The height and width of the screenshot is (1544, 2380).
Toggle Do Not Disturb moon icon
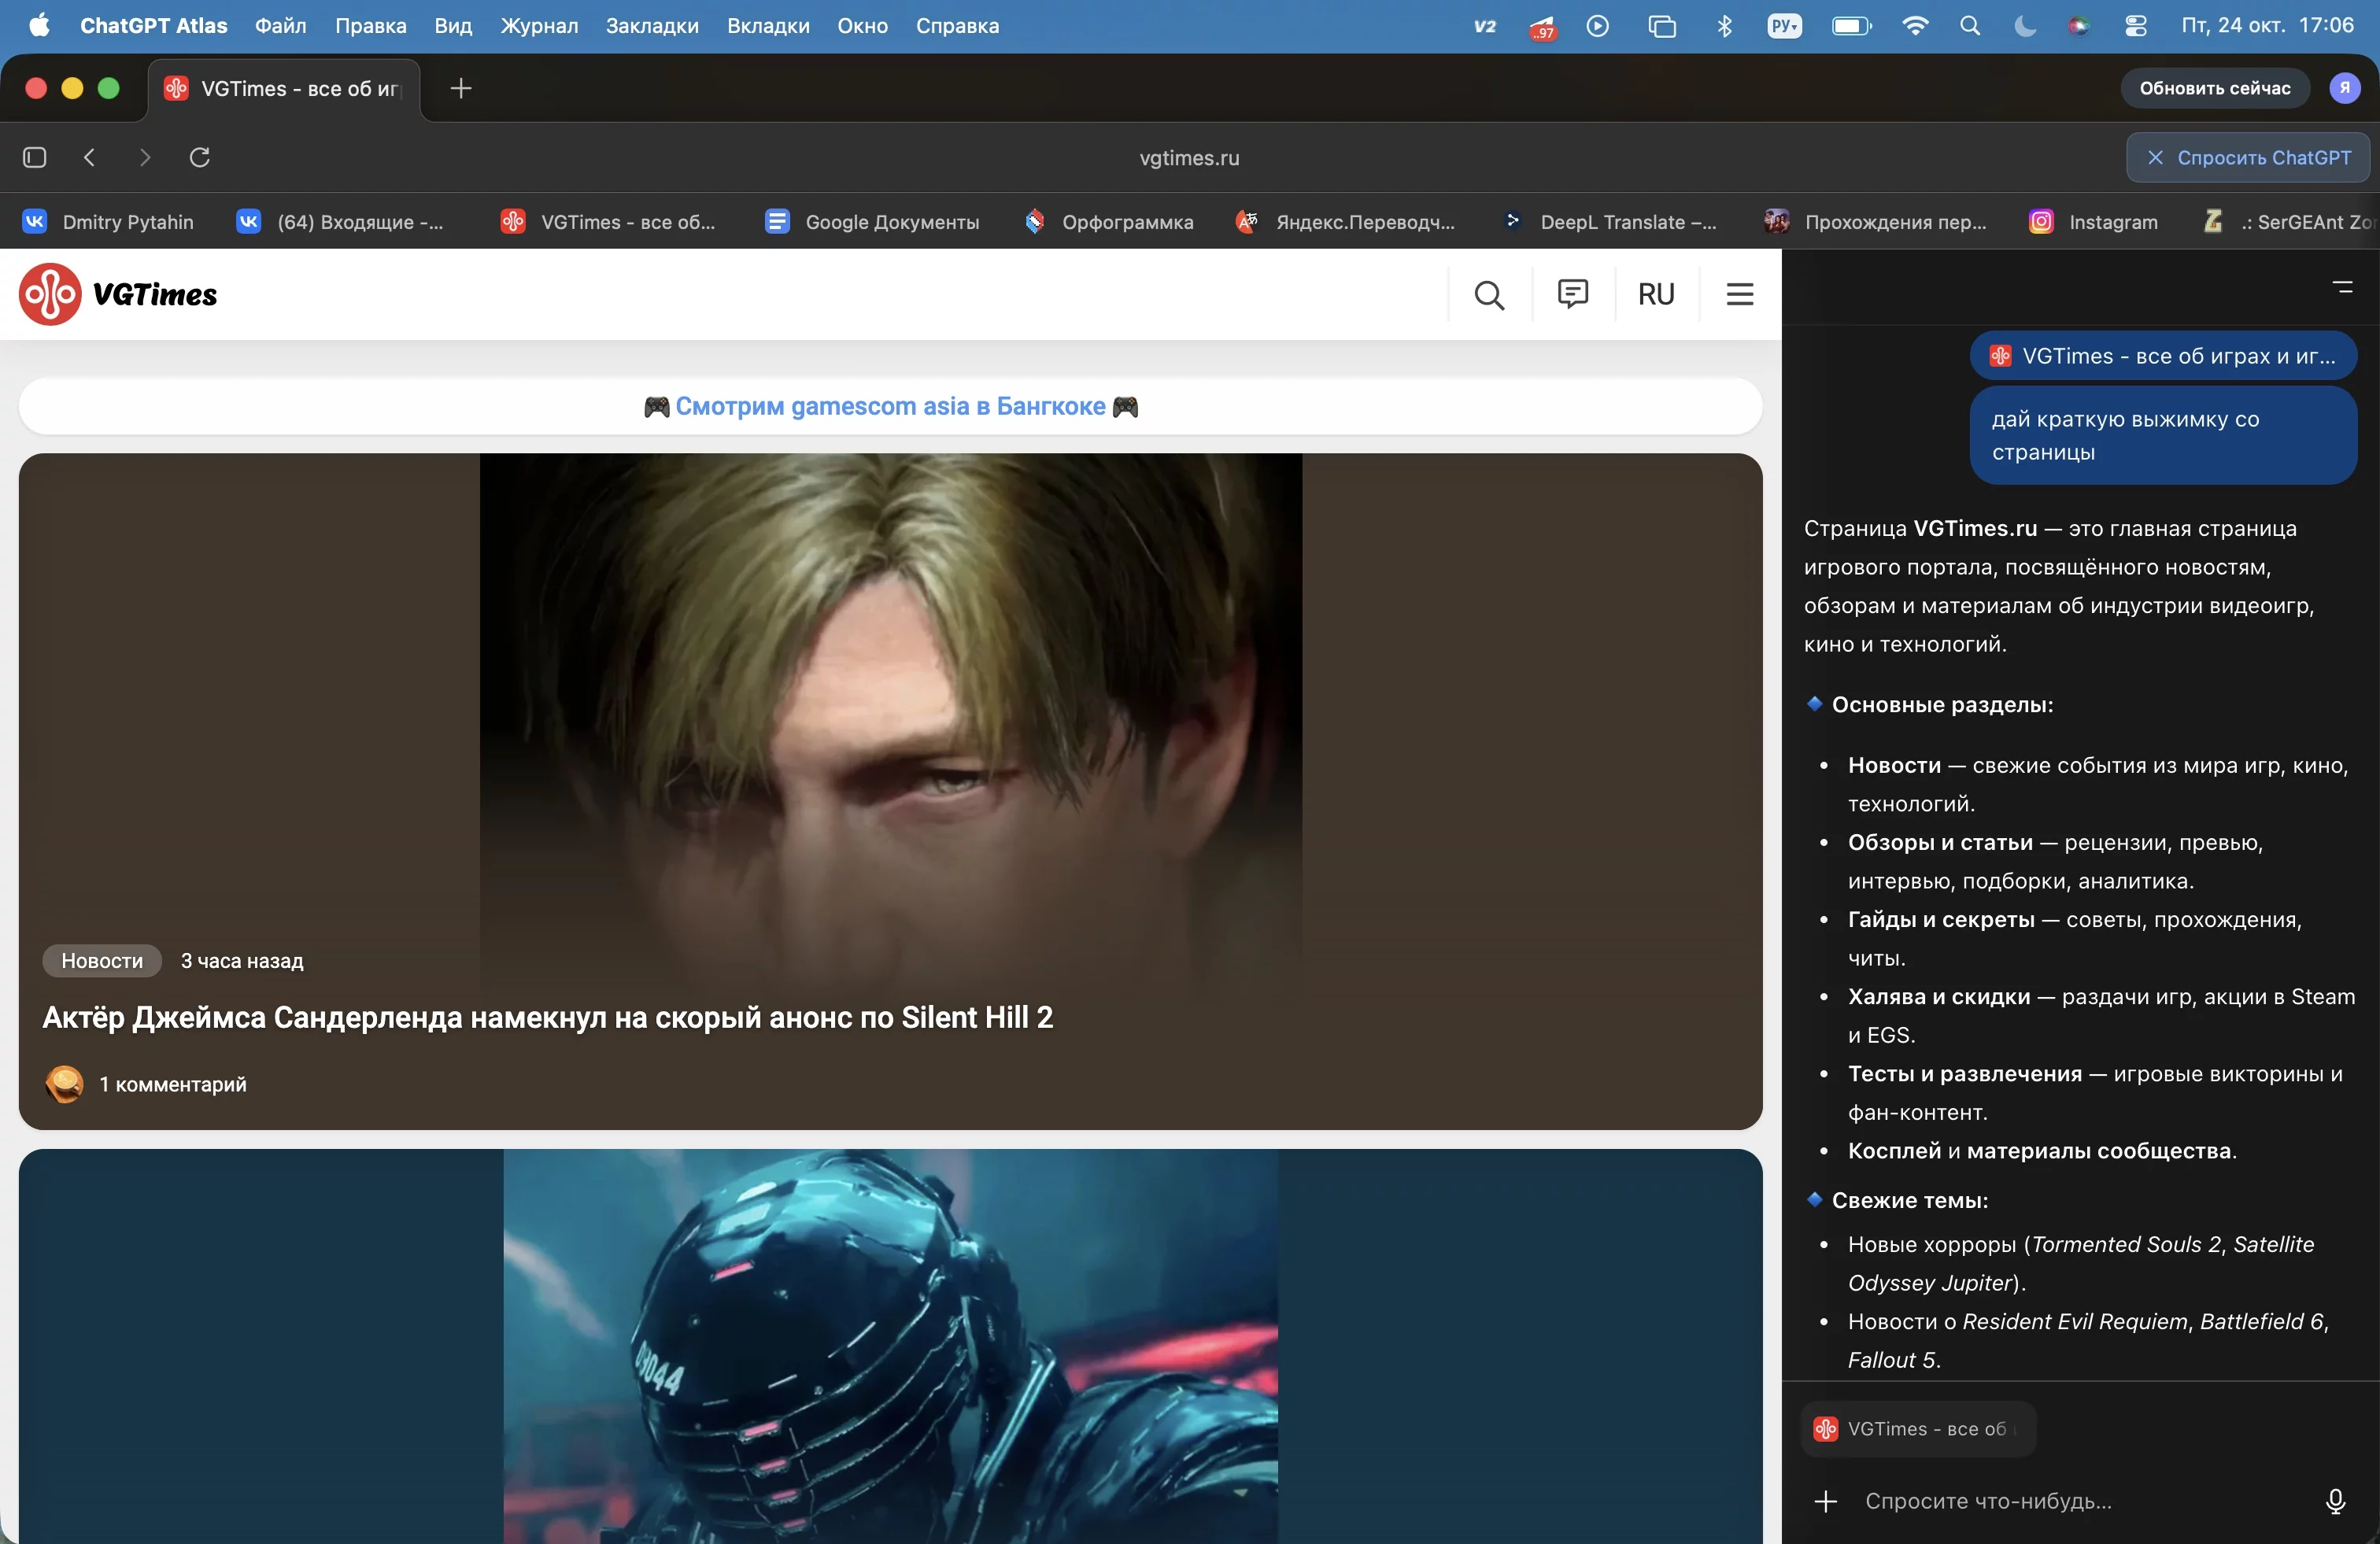(x=2025, y=26)
